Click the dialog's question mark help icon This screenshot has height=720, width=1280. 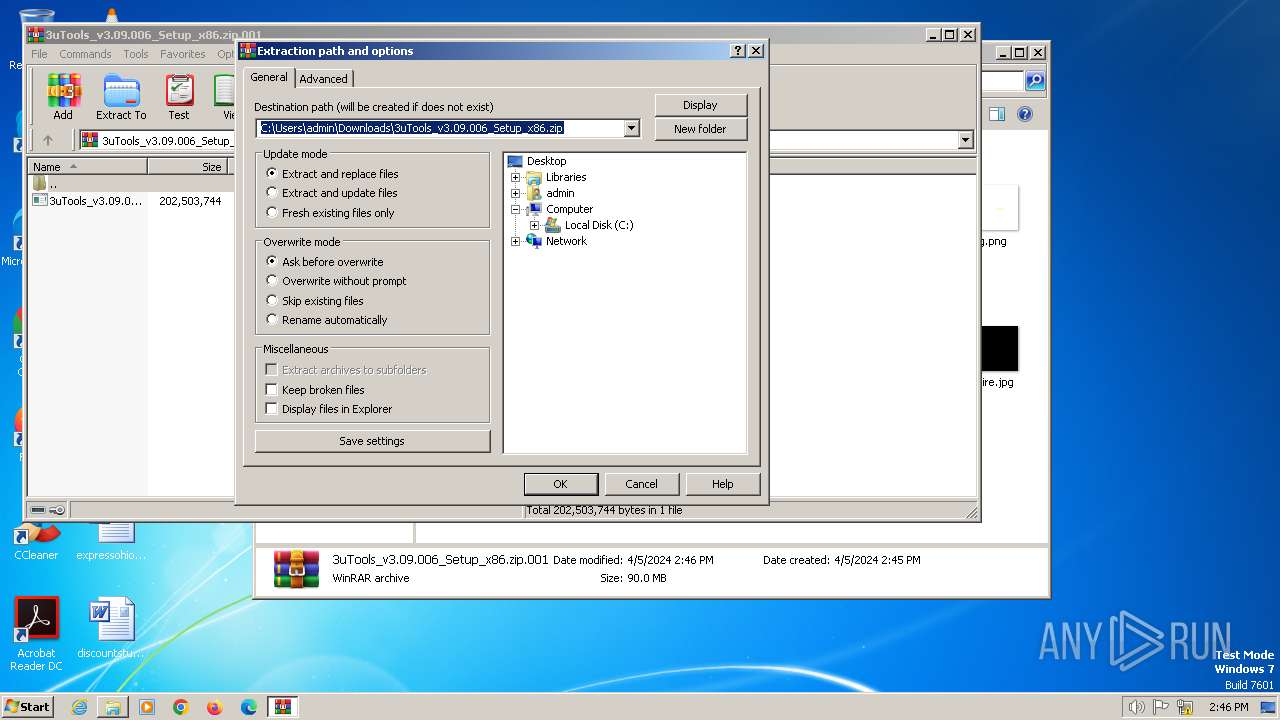pyautogui.click(x=738, y=51)
